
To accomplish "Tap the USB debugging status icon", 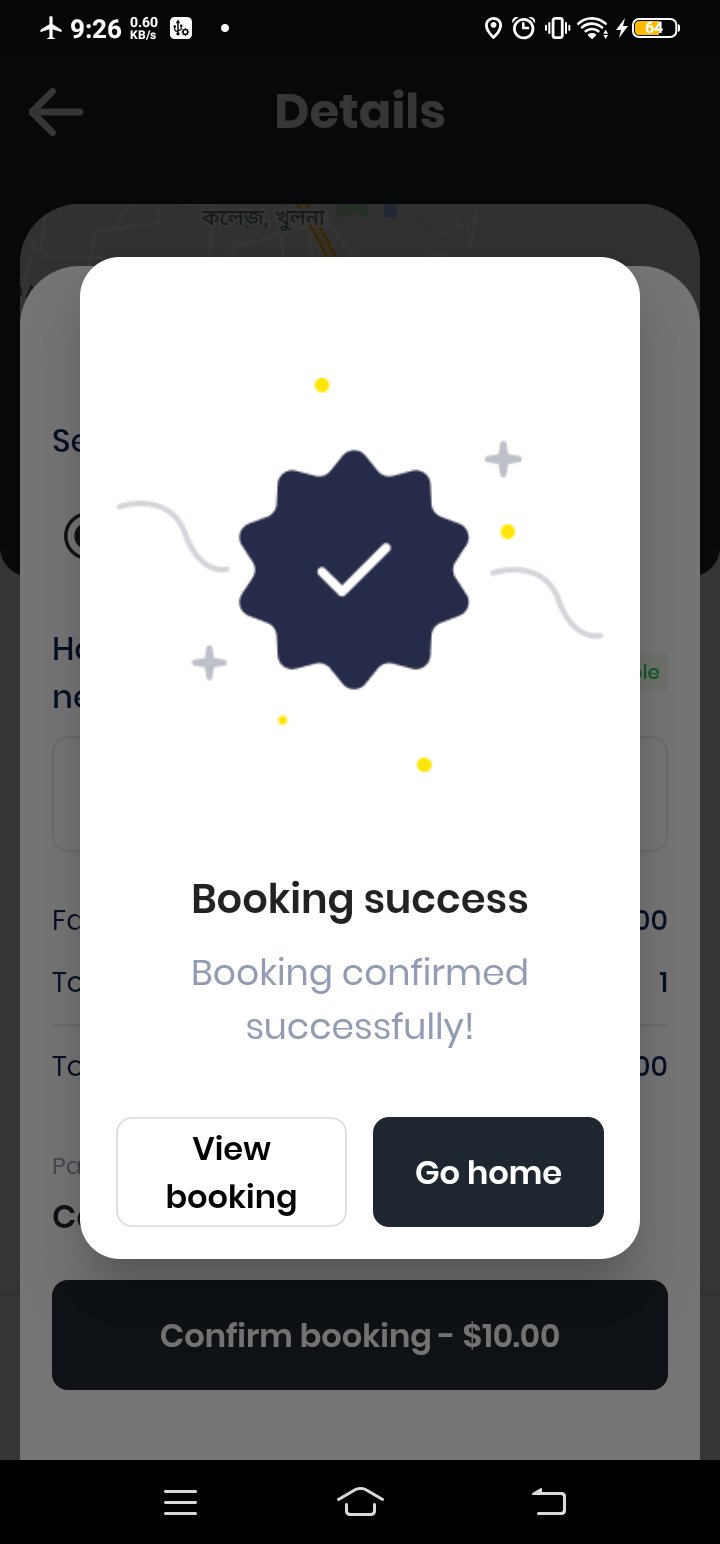I will point(181,28).
